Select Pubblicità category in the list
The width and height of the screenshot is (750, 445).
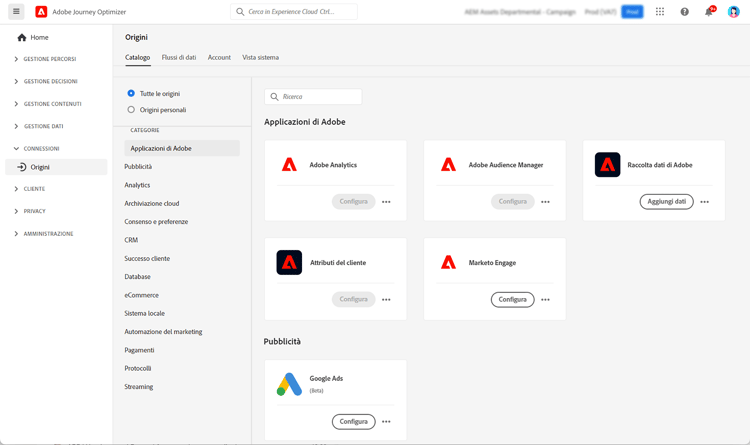pos(138,167)
